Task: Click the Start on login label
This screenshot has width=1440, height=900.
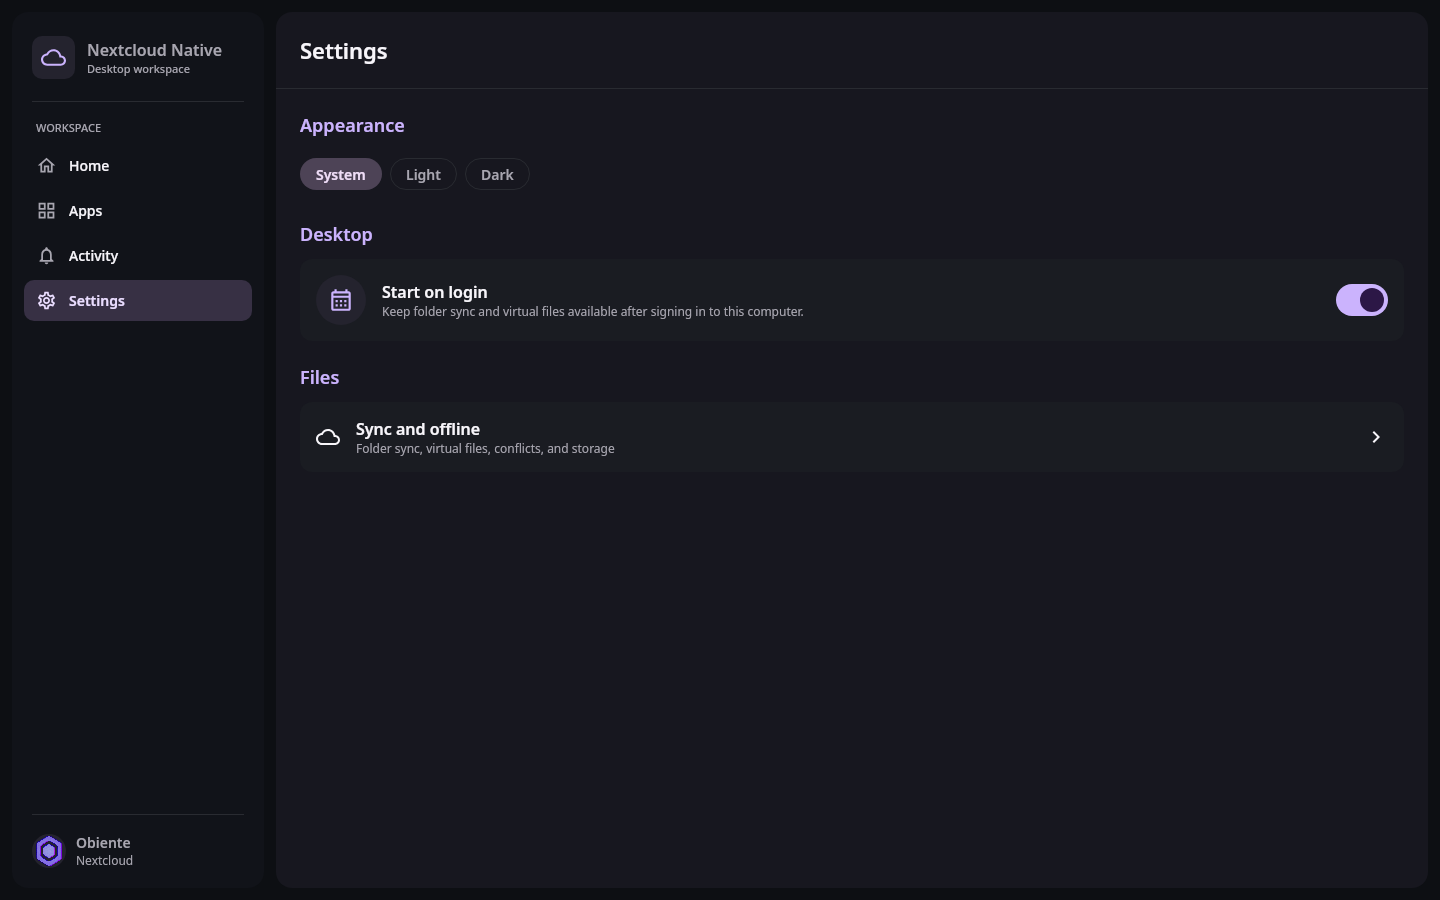Action: [x=434, y=292]
